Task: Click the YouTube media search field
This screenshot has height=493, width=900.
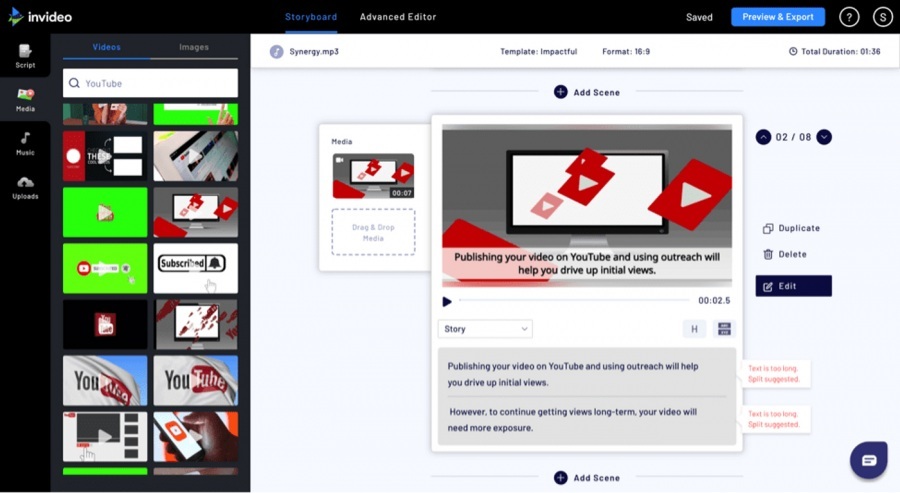Action: 150,83
